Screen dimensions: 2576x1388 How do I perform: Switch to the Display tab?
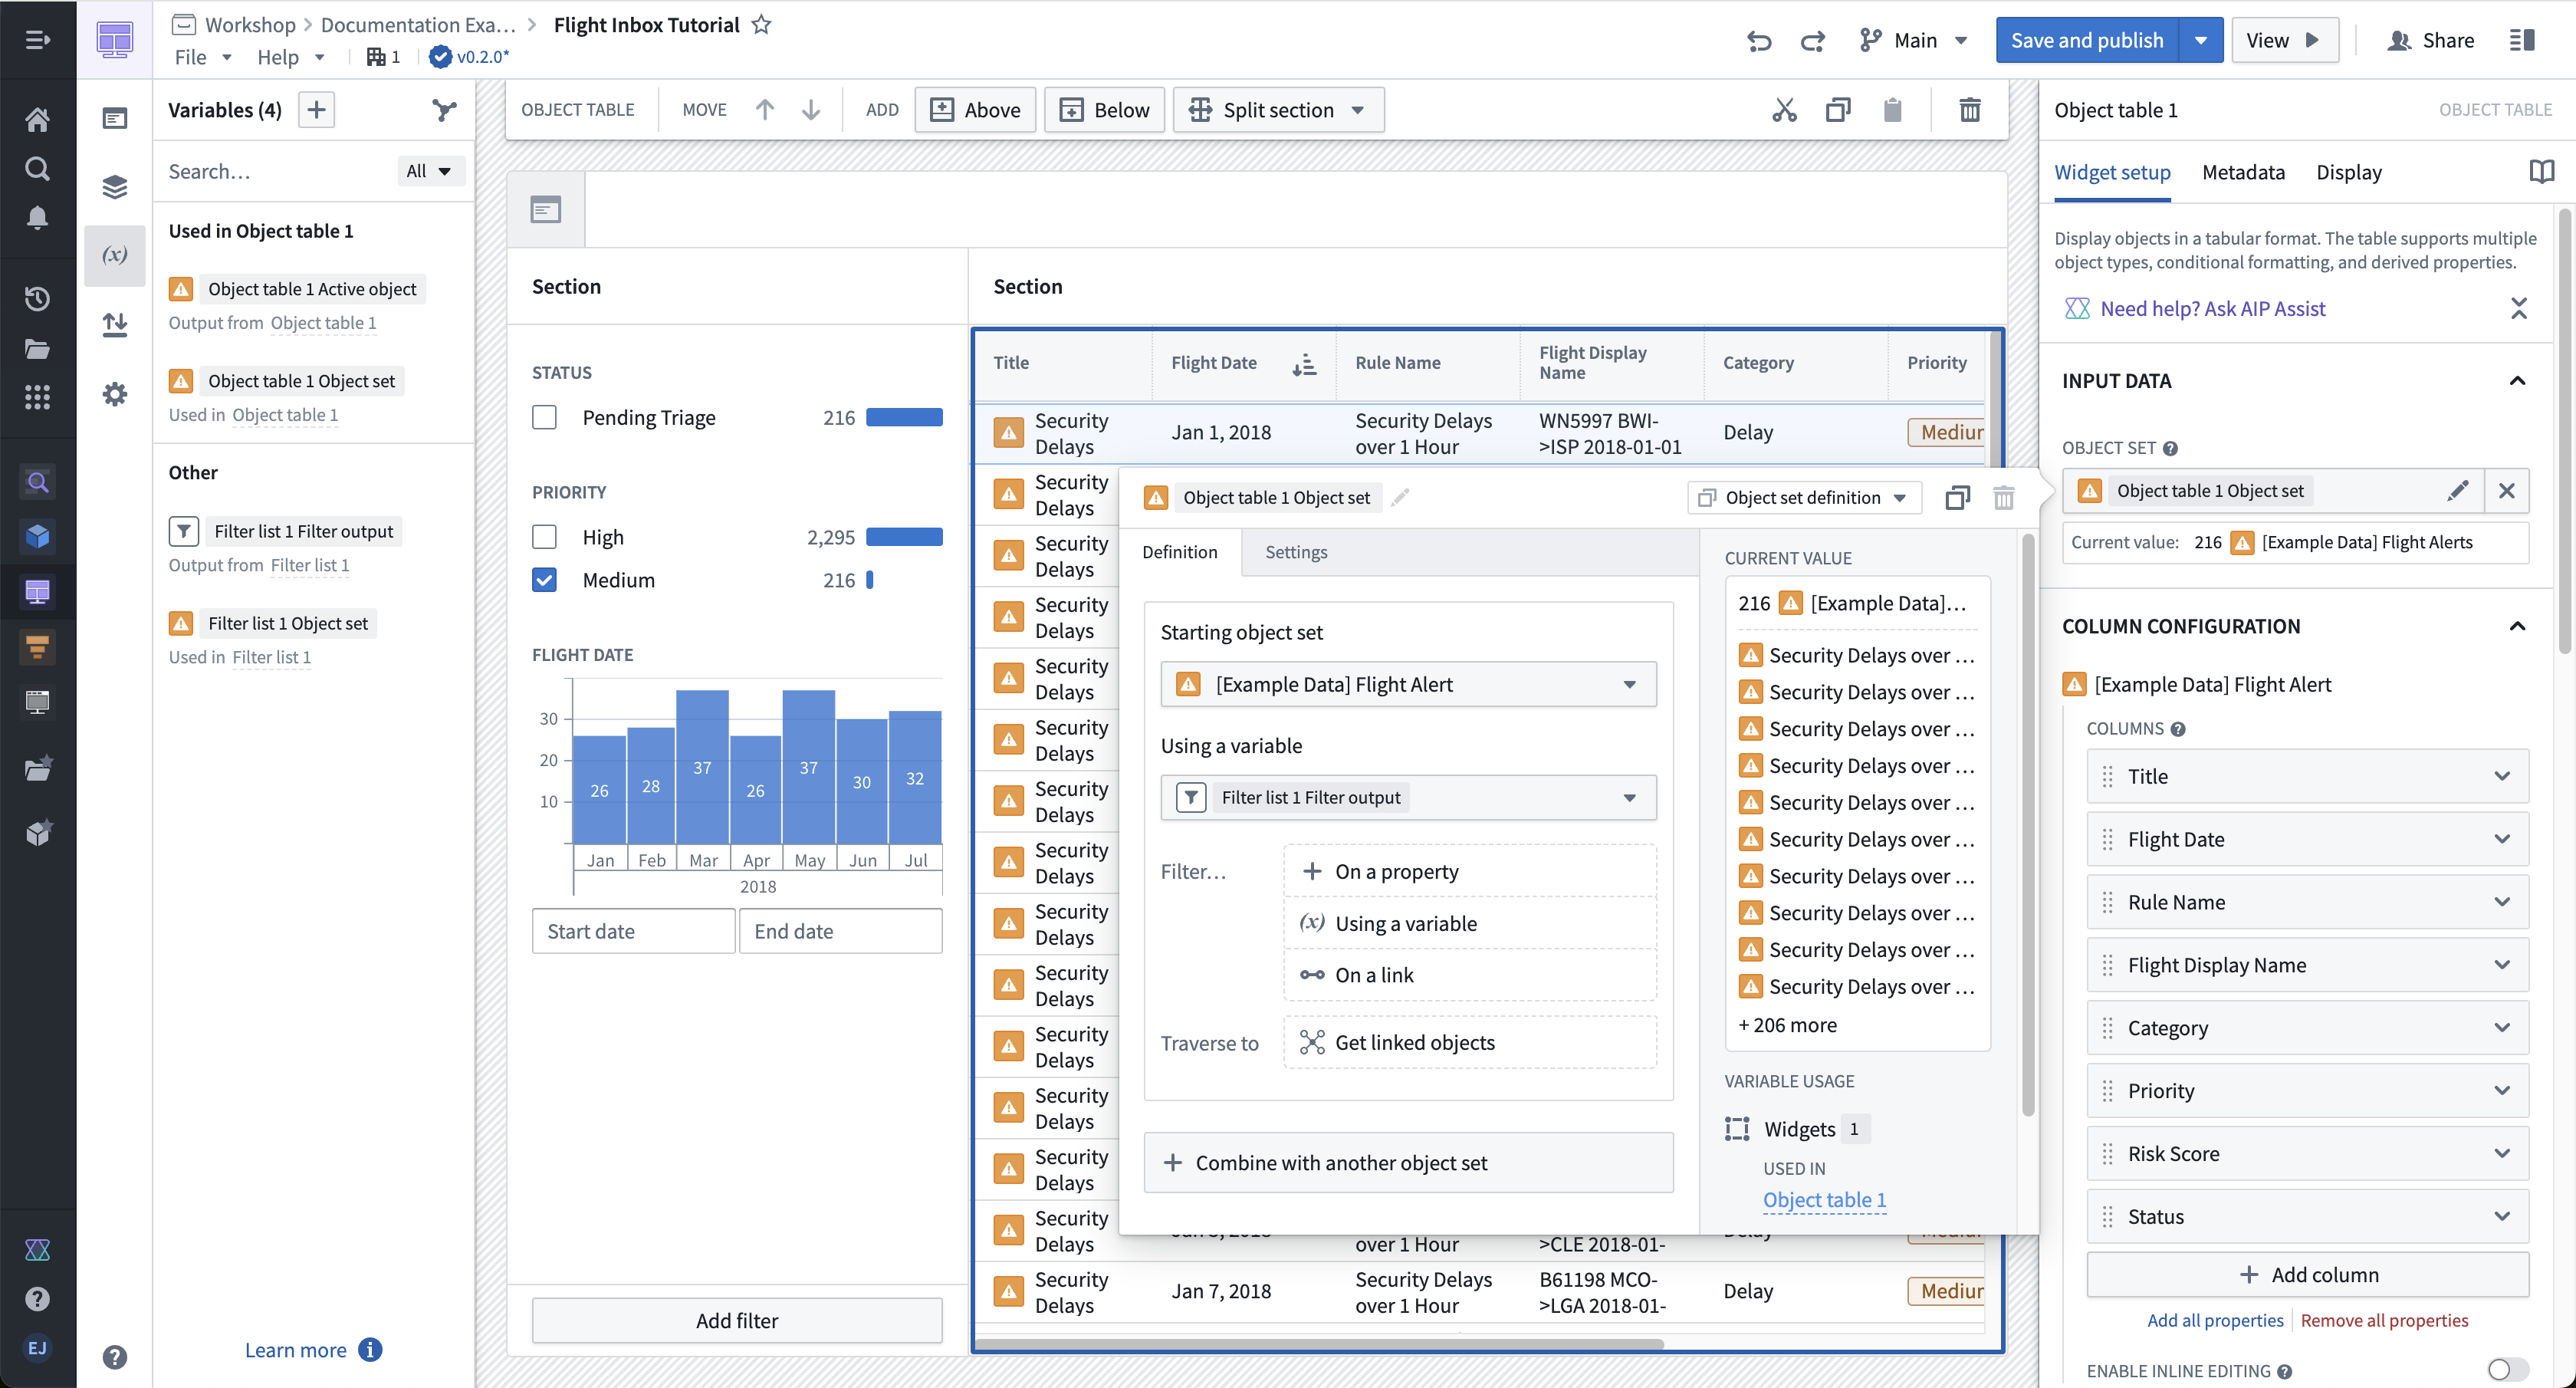[2348, 172]
